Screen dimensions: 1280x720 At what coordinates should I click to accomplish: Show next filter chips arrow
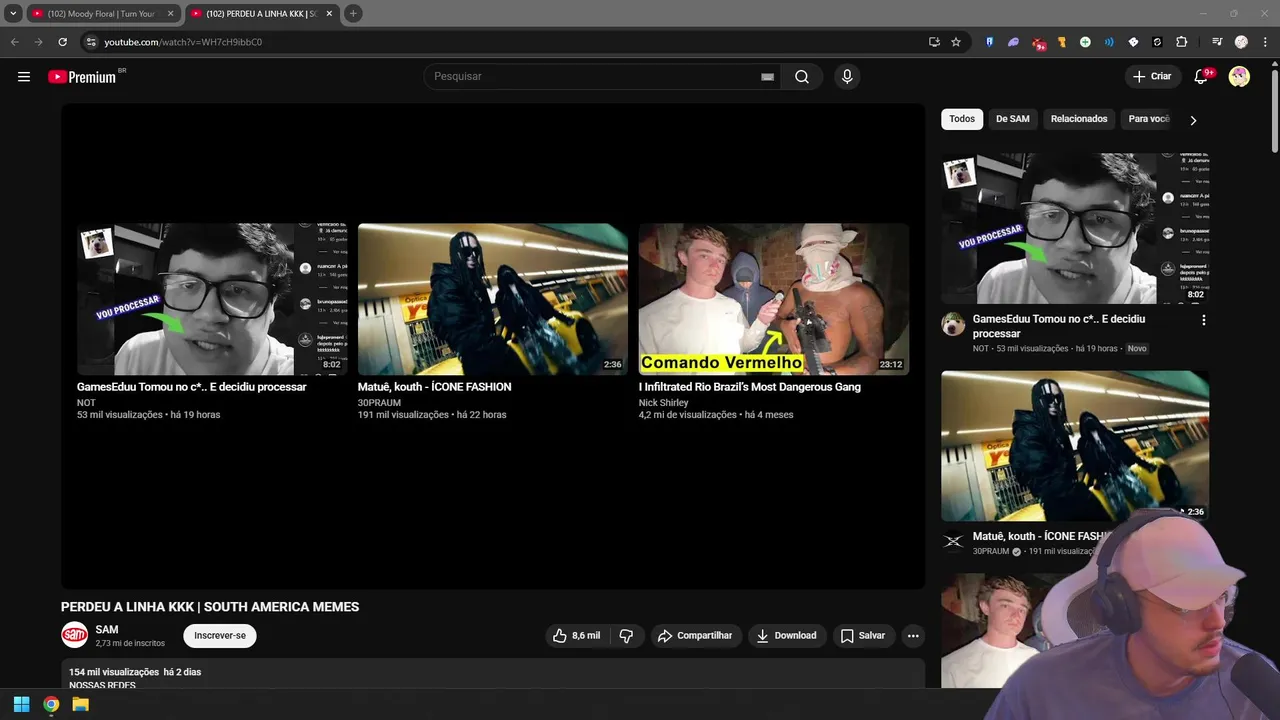[x=1193, y=120]
